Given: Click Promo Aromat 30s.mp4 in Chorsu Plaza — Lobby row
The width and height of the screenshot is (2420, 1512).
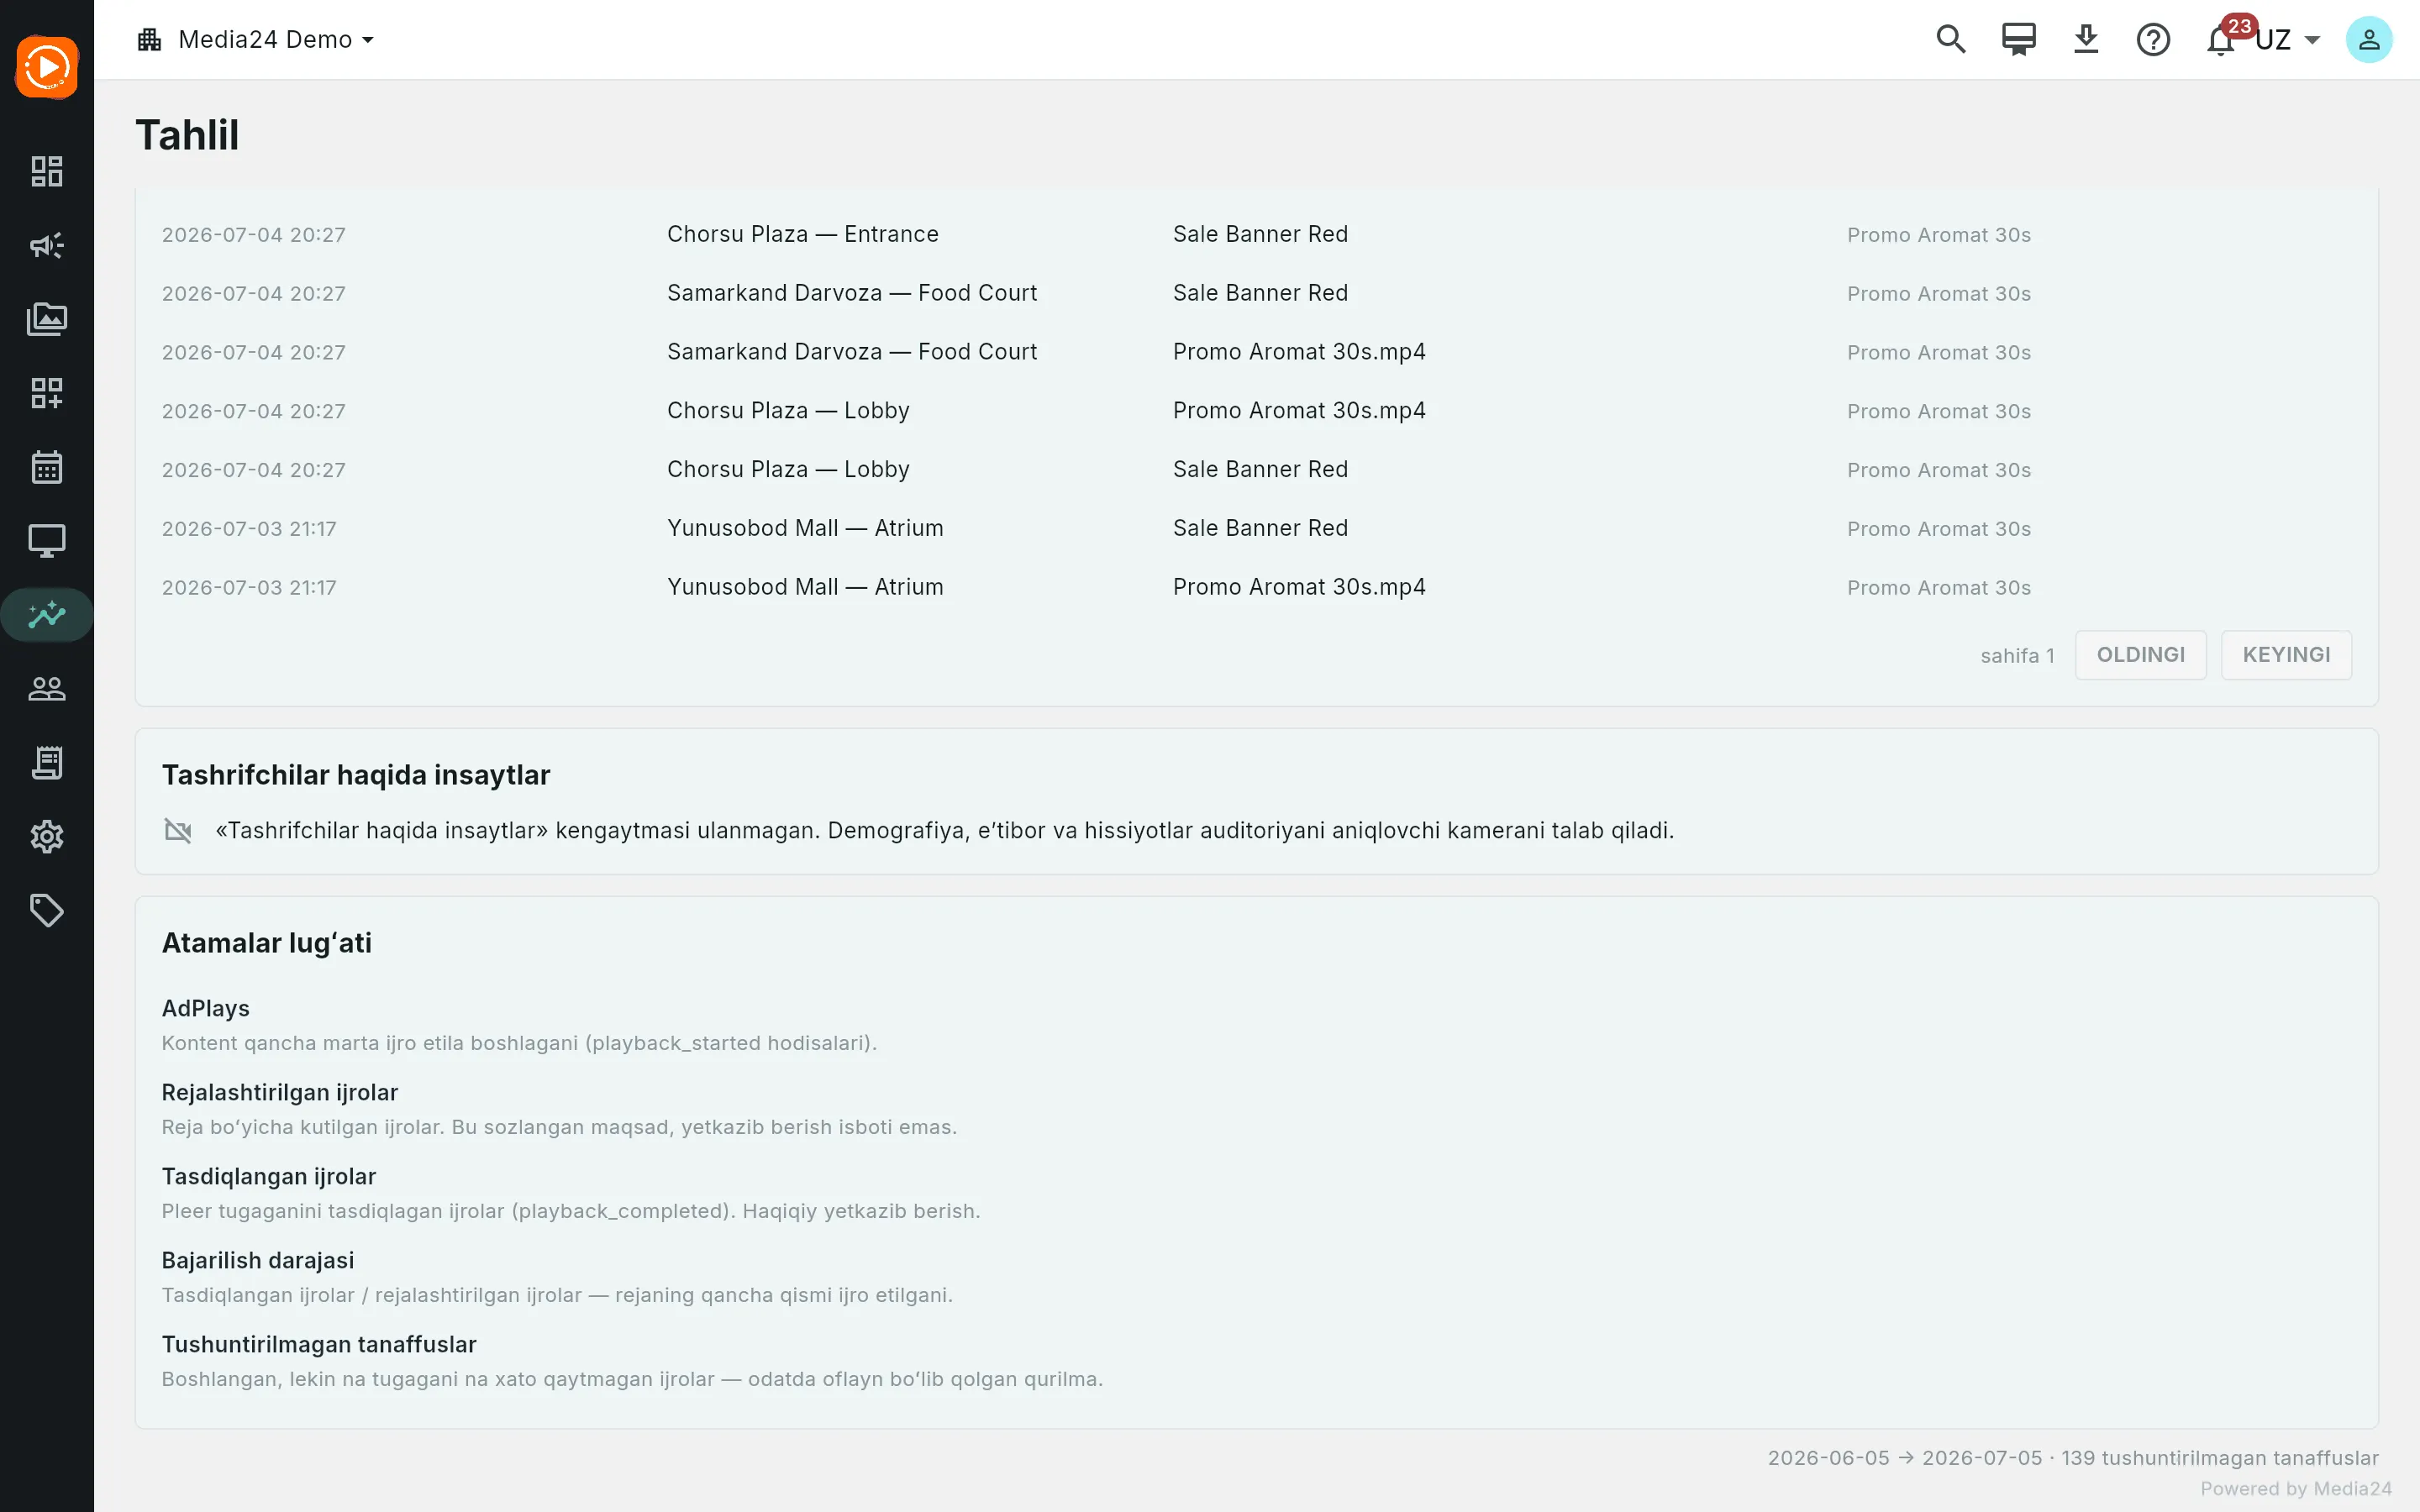Looking at the screenshot, I should pyautogui.click(x=1299, y=411).
